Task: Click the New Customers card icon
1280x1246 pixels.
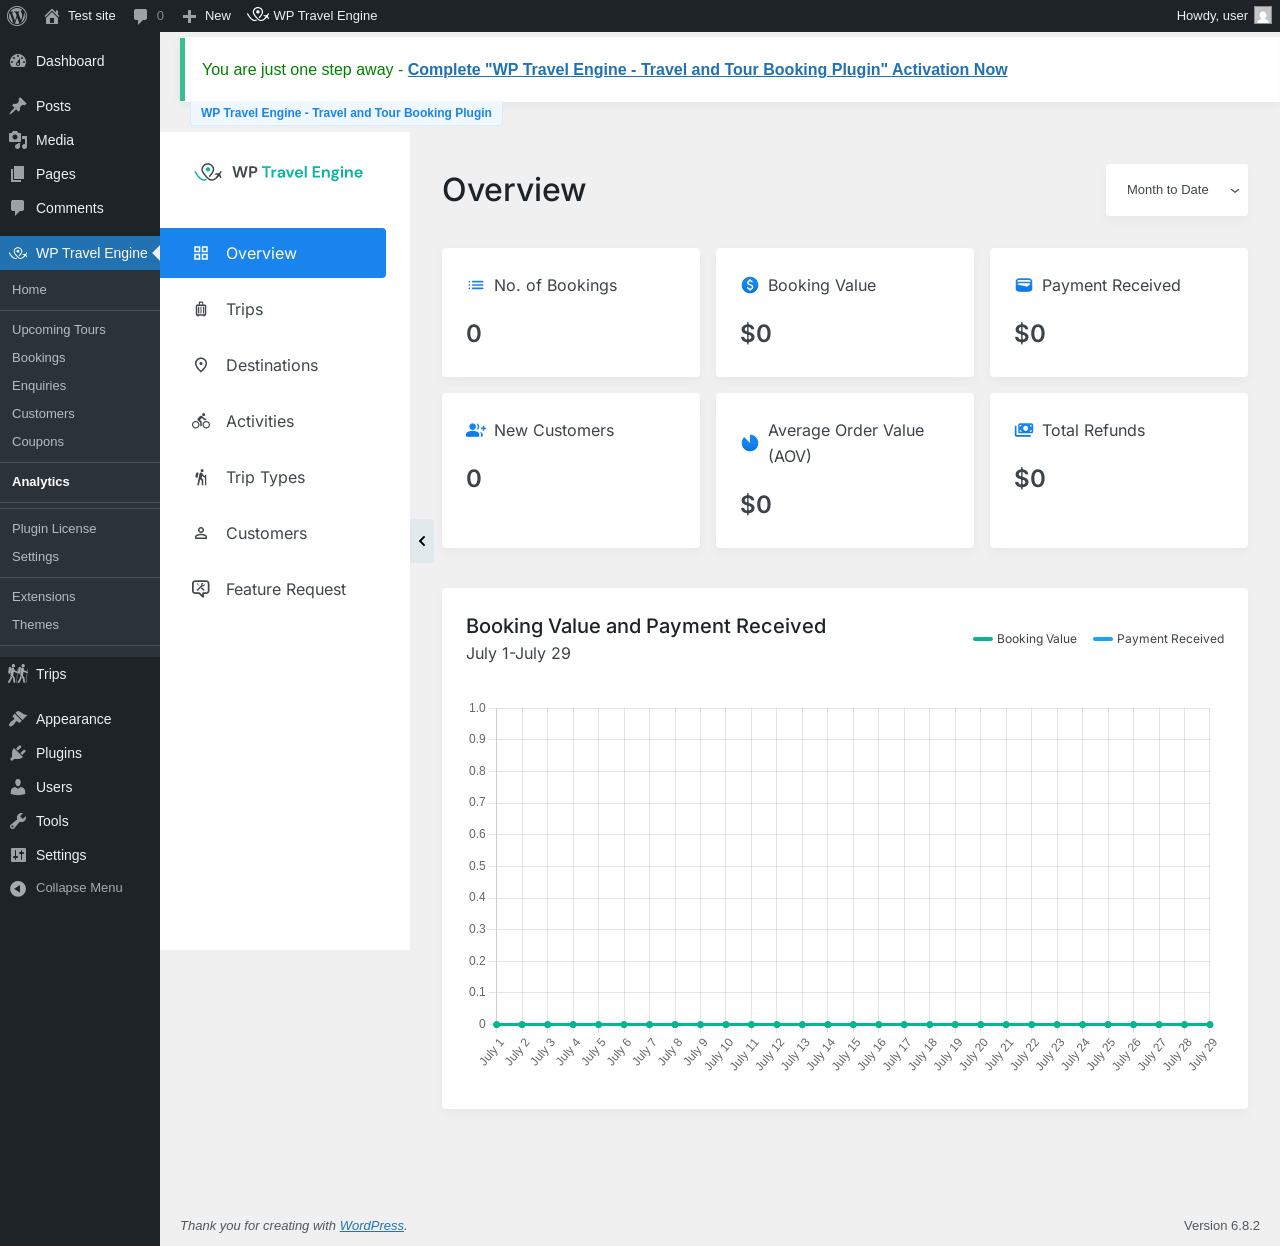Action: [476, 430]
